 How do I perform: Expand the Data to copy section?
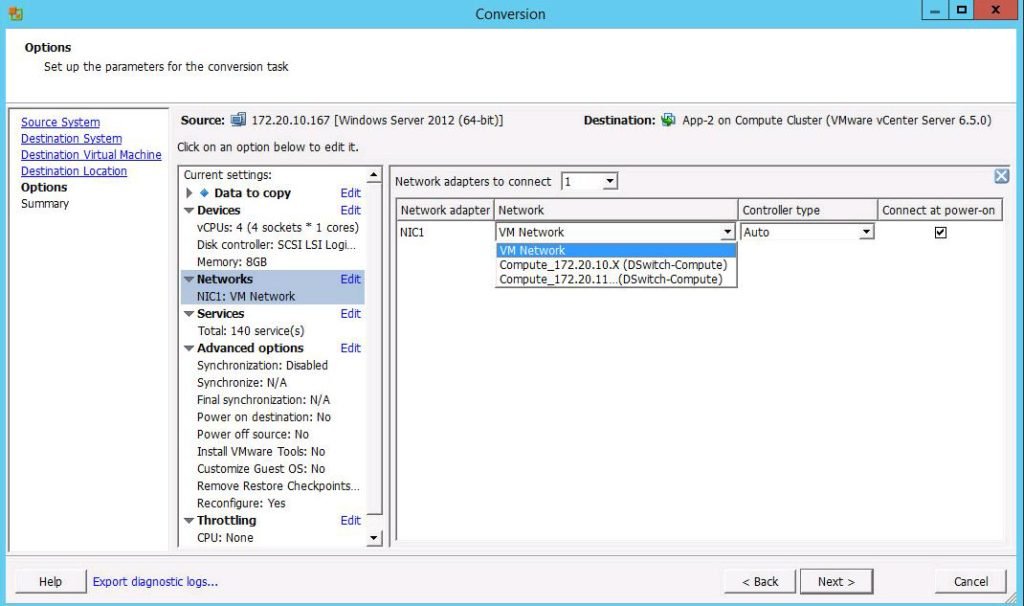coord(189,193)
